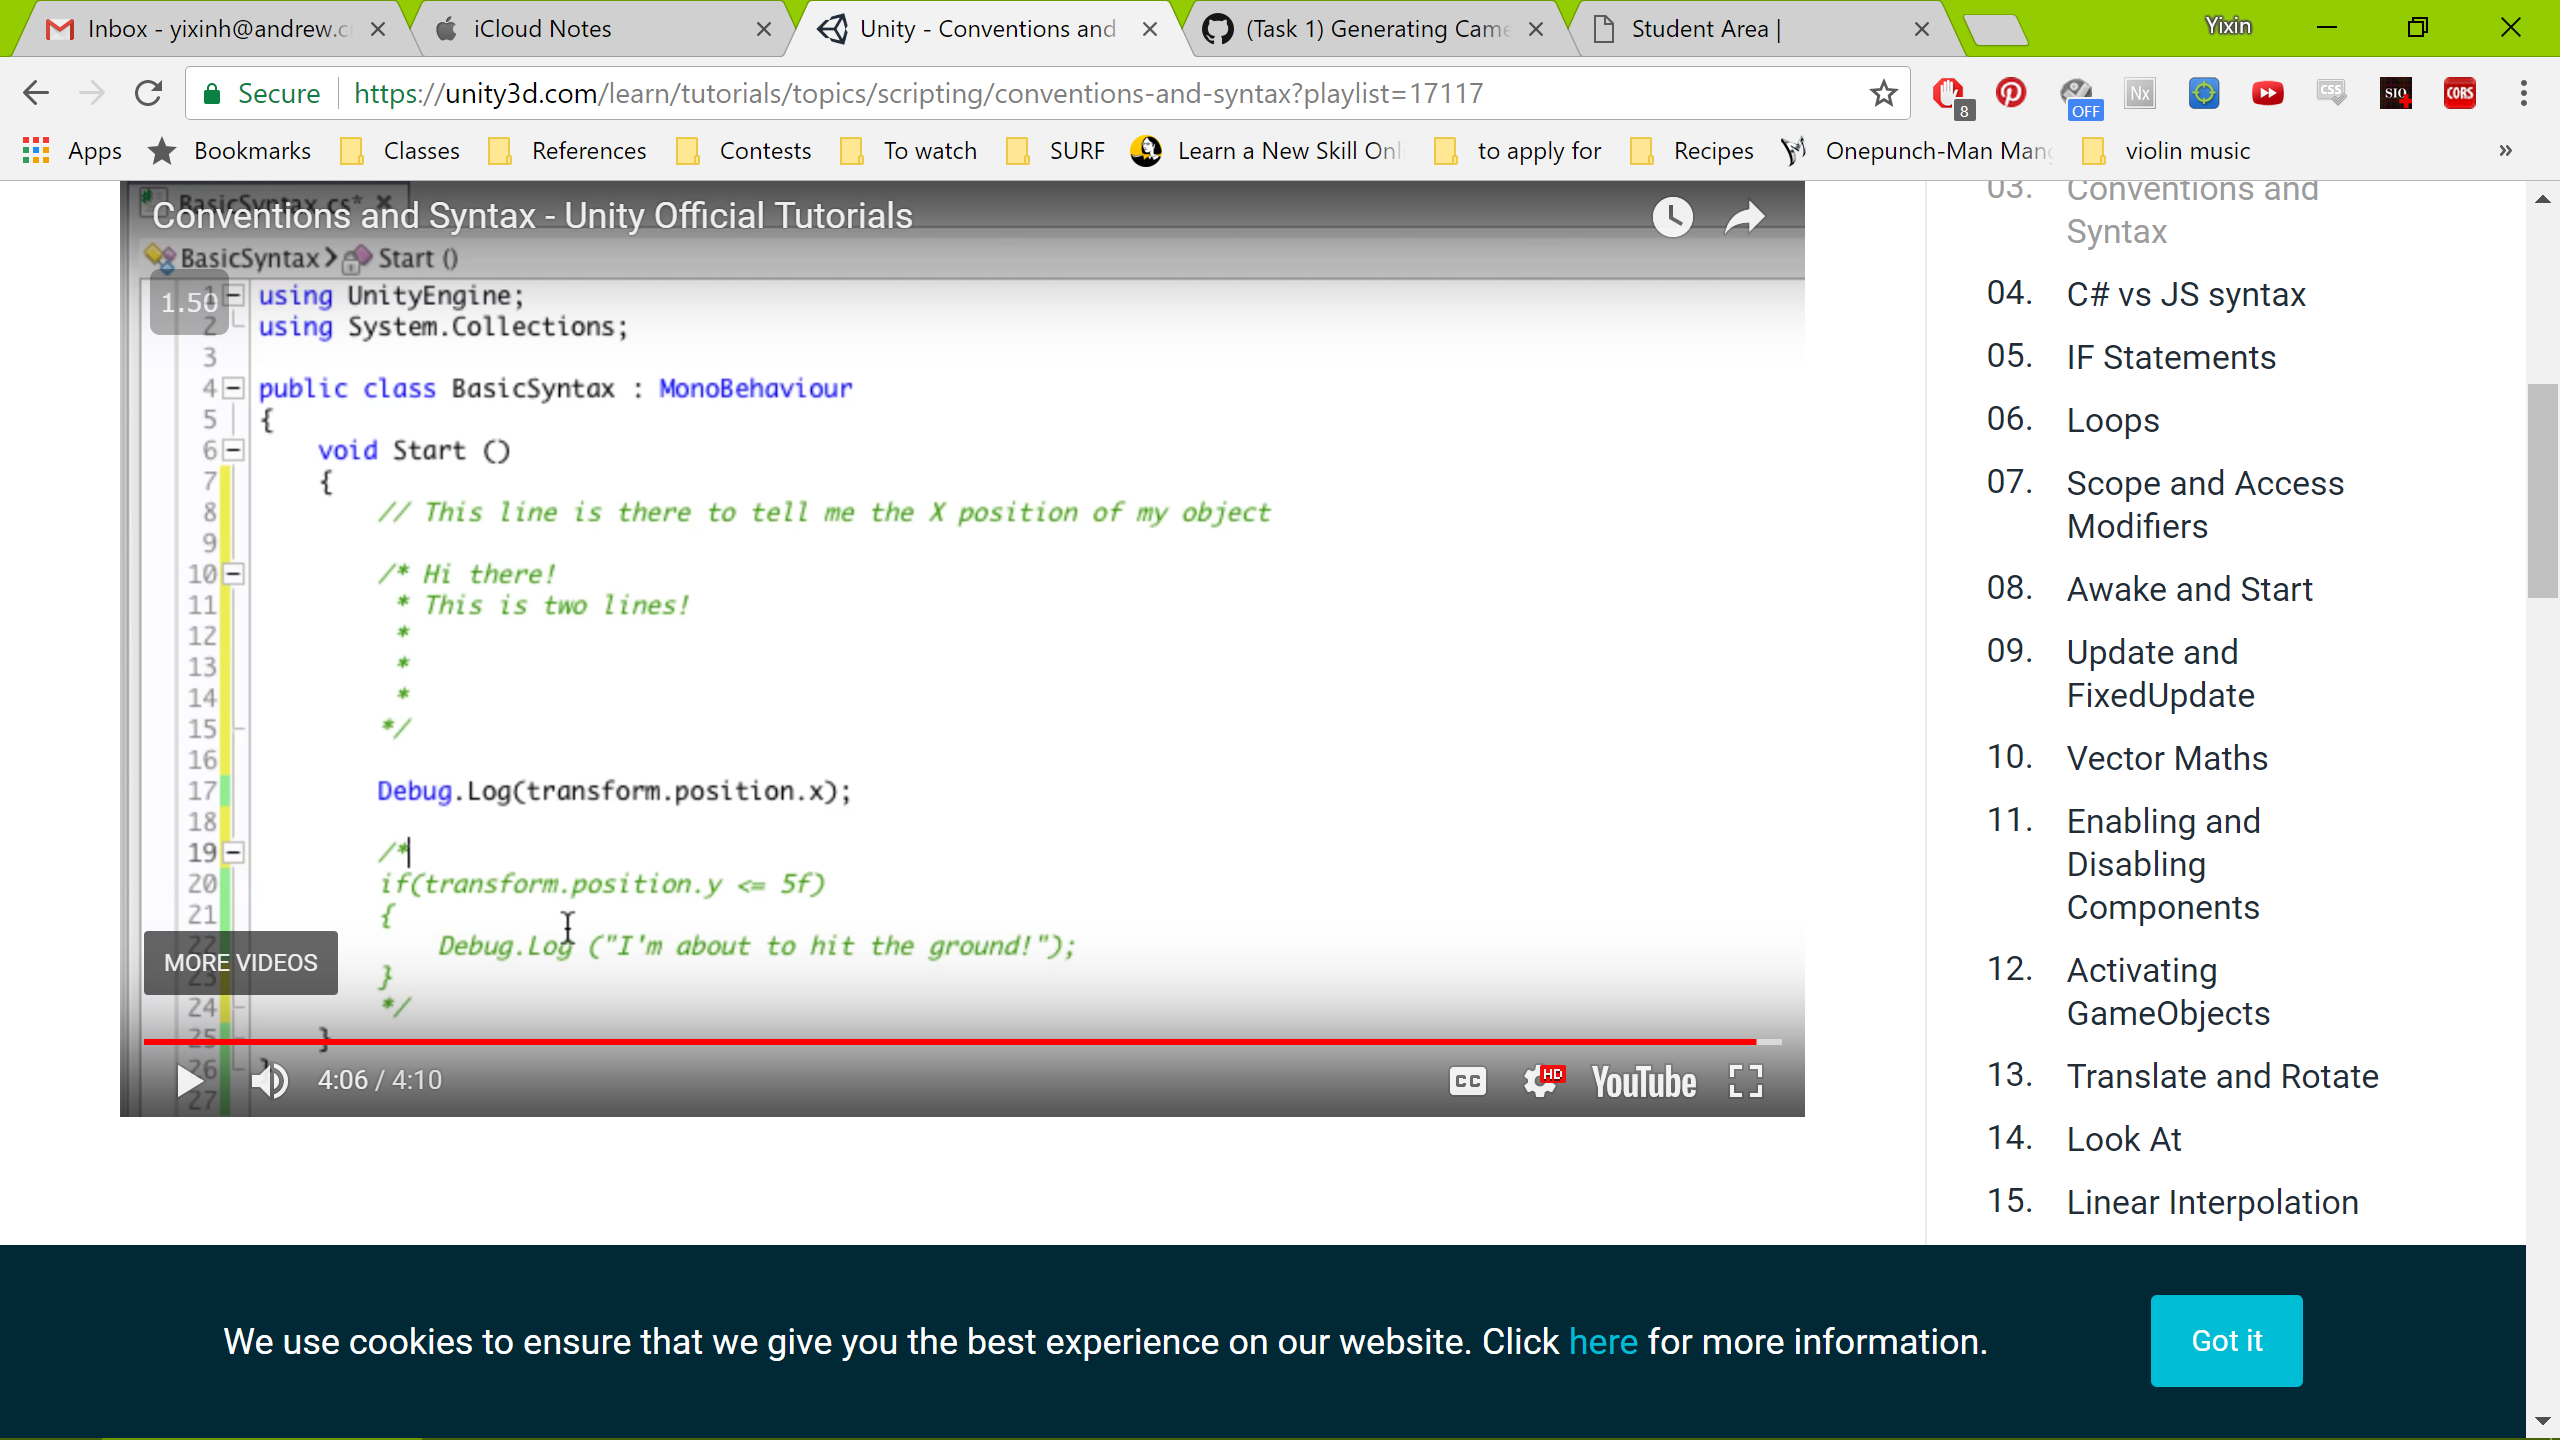
Task: Open the to apply for folder
Action: 1517,151
